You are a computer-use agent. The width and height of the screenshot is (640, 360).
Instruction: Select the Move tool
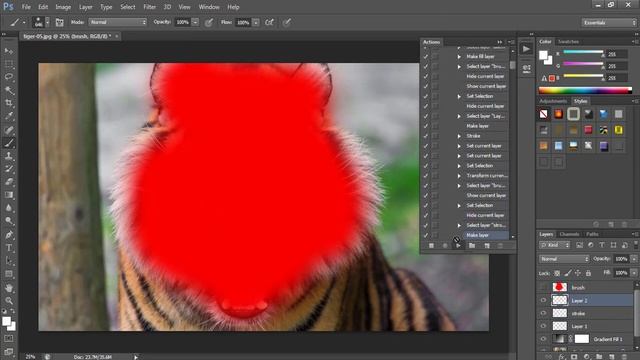click(9, 51)
